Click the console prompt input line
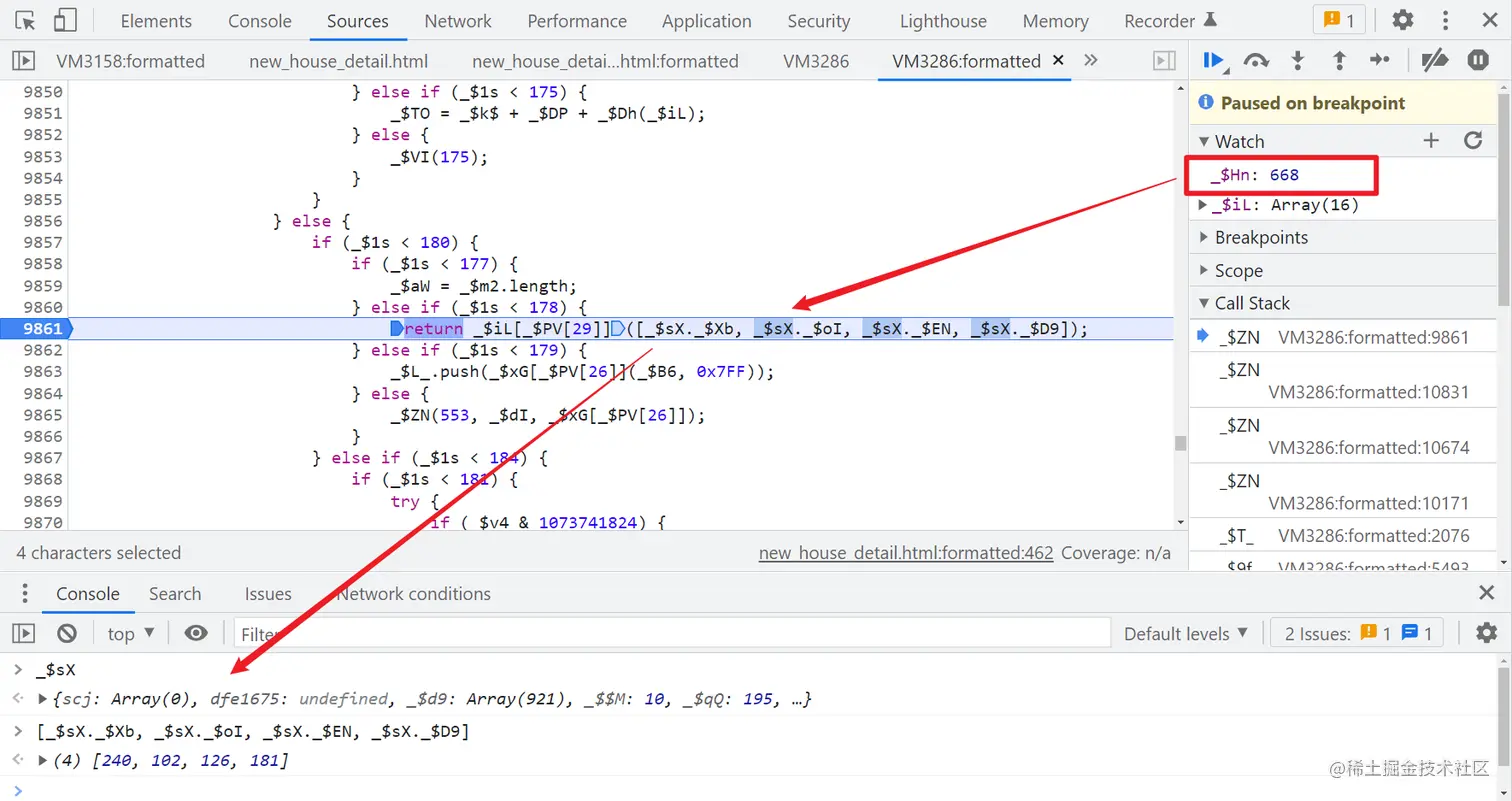 click(x=760, y=790)
